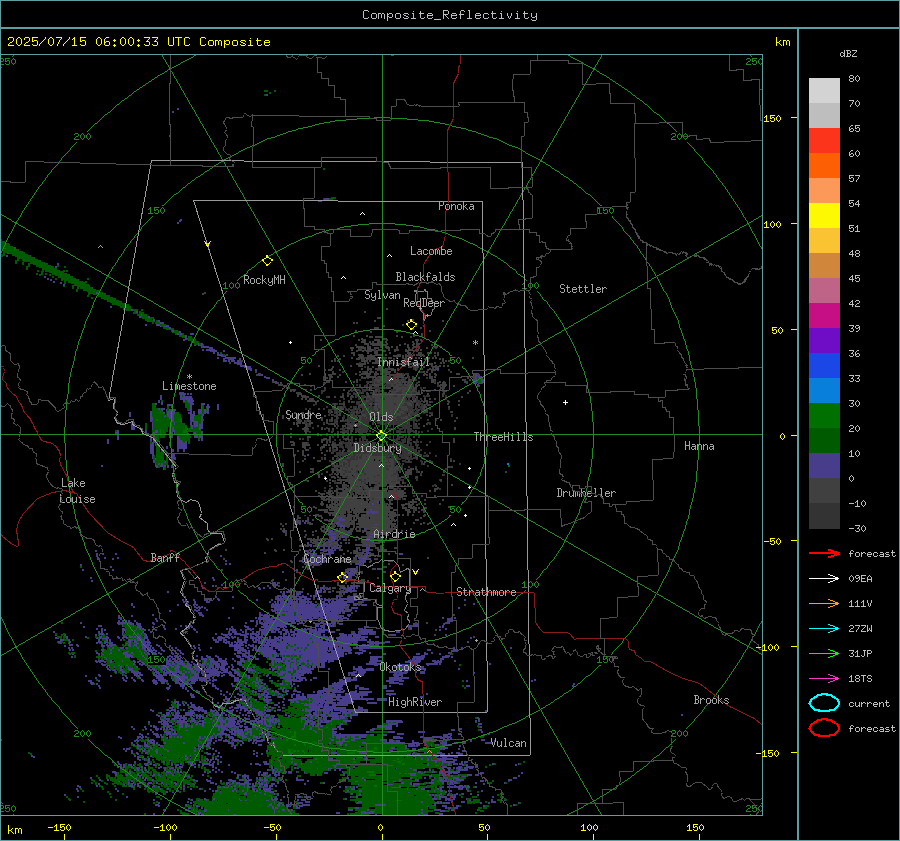Select the red 60 dBZ color swatch
Viewport: 900px width, 841px height.
point(824,141)
